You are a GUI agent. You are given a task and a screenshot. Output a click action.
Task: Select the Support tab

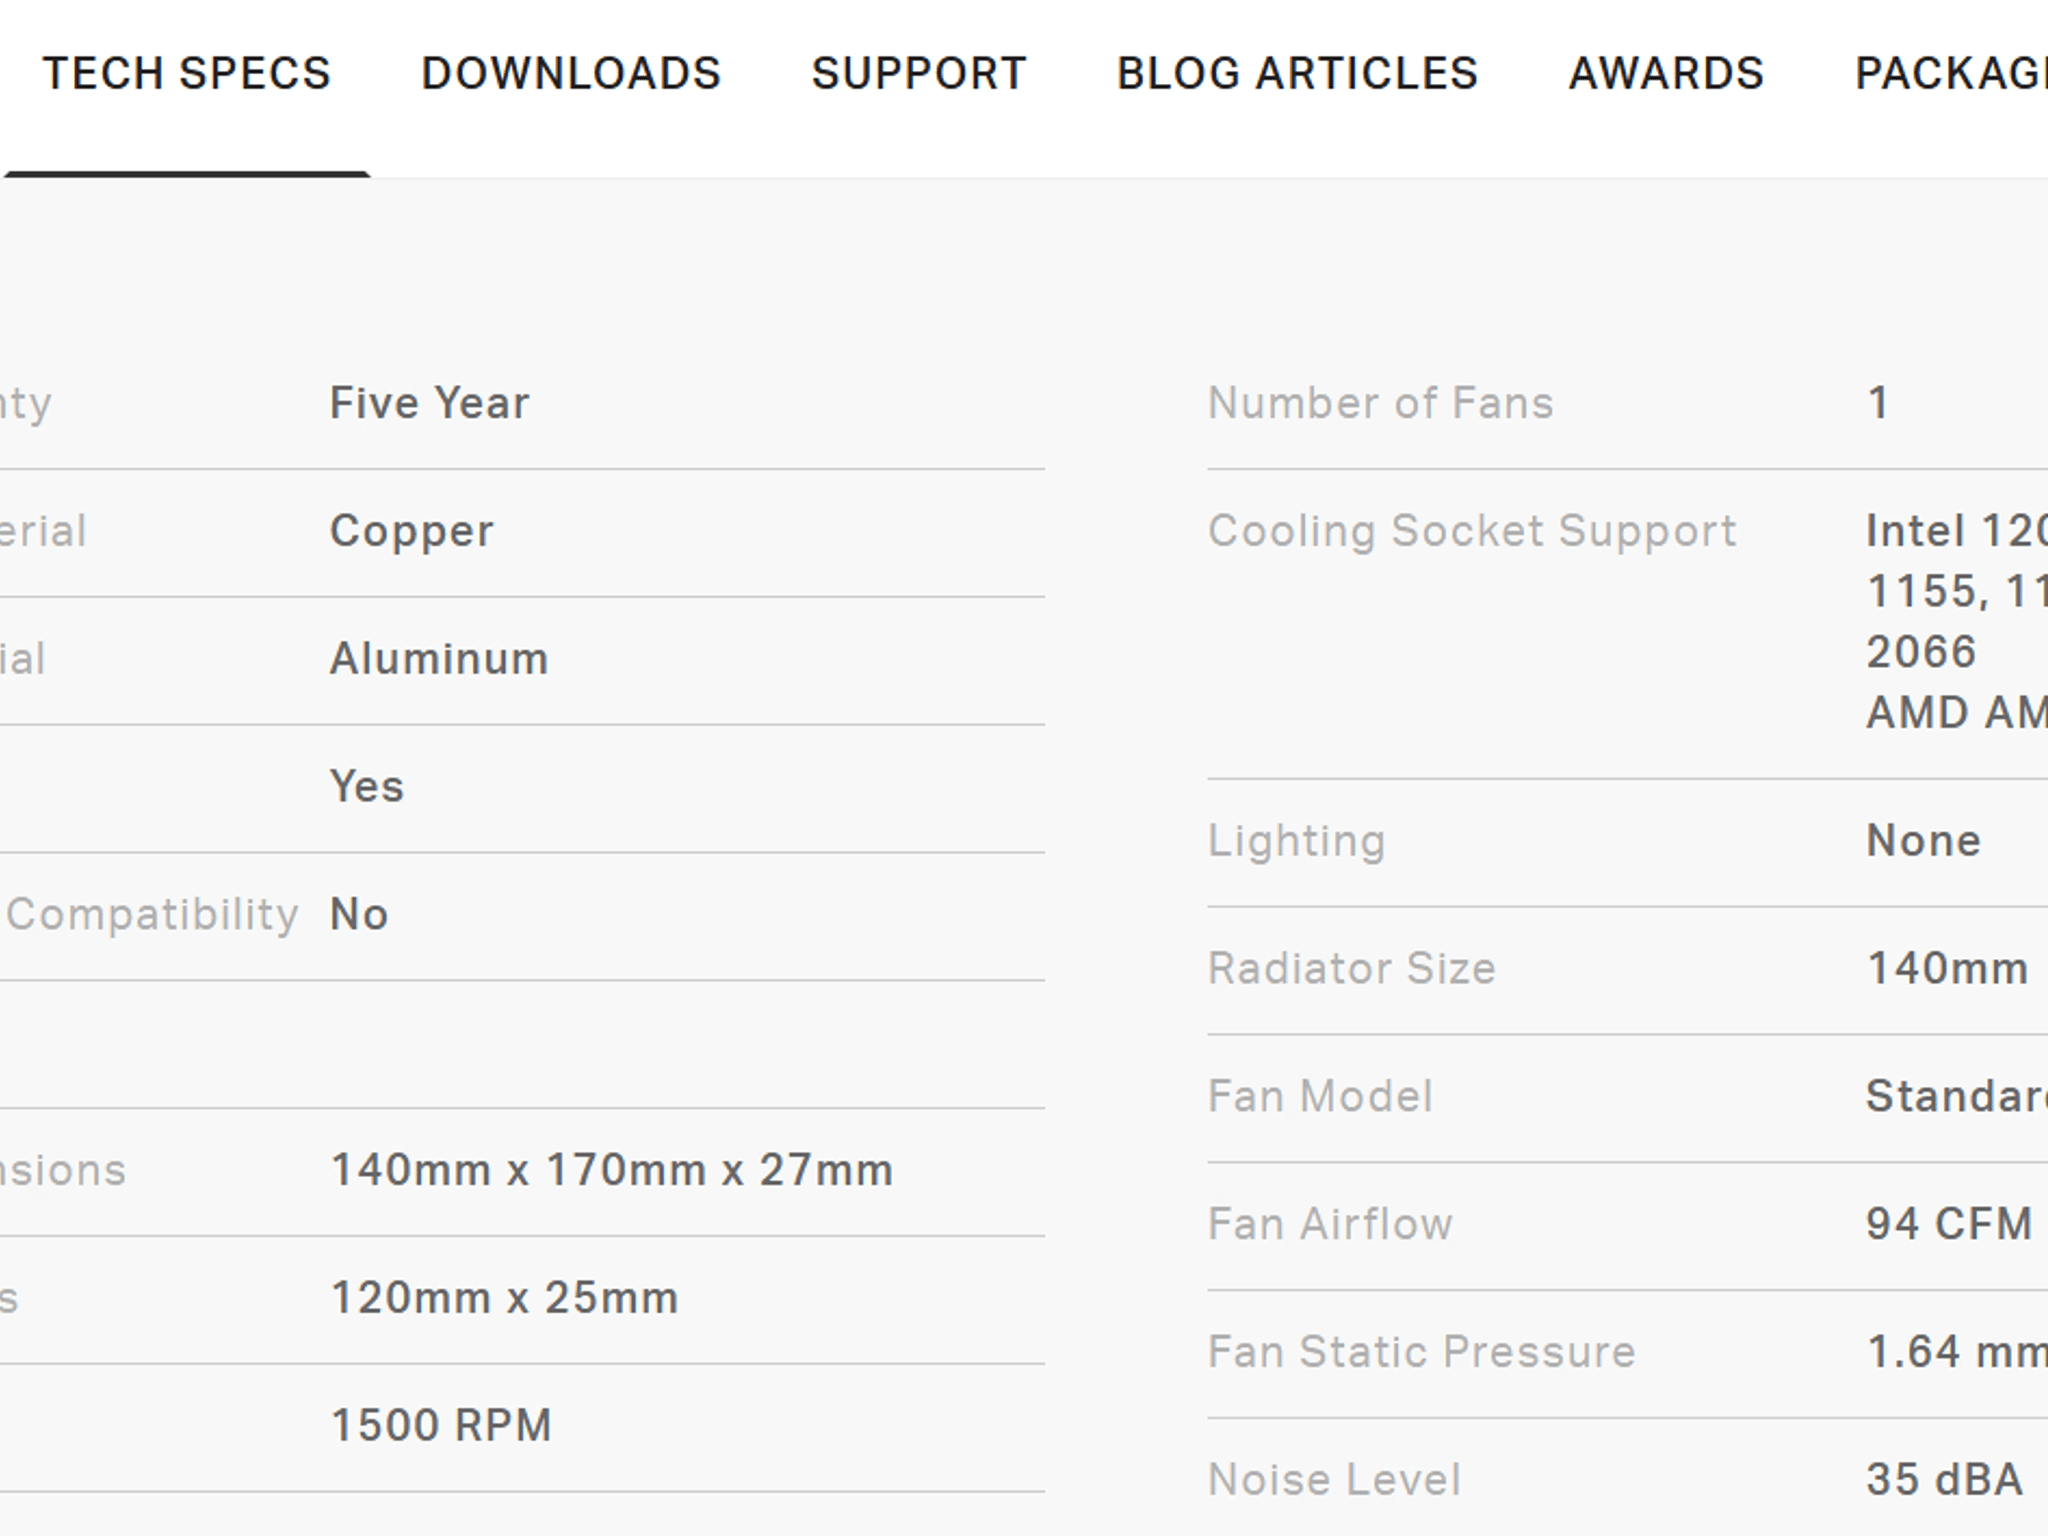tap(918, 74)
